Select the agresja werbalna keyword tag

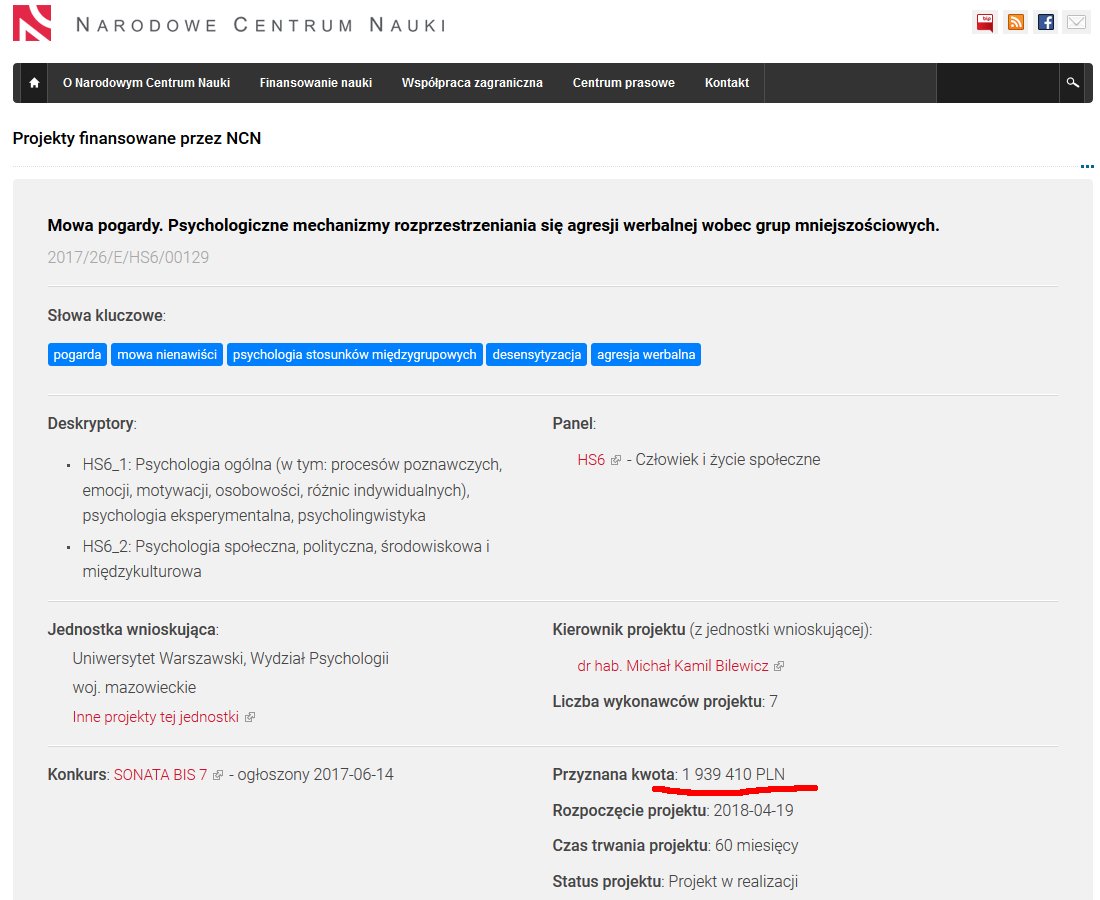pyautogui.click(x=646, y=354)
